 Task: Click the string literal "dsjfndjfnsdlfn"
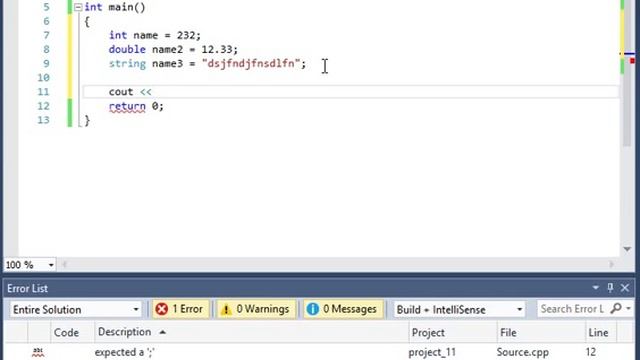251,63
